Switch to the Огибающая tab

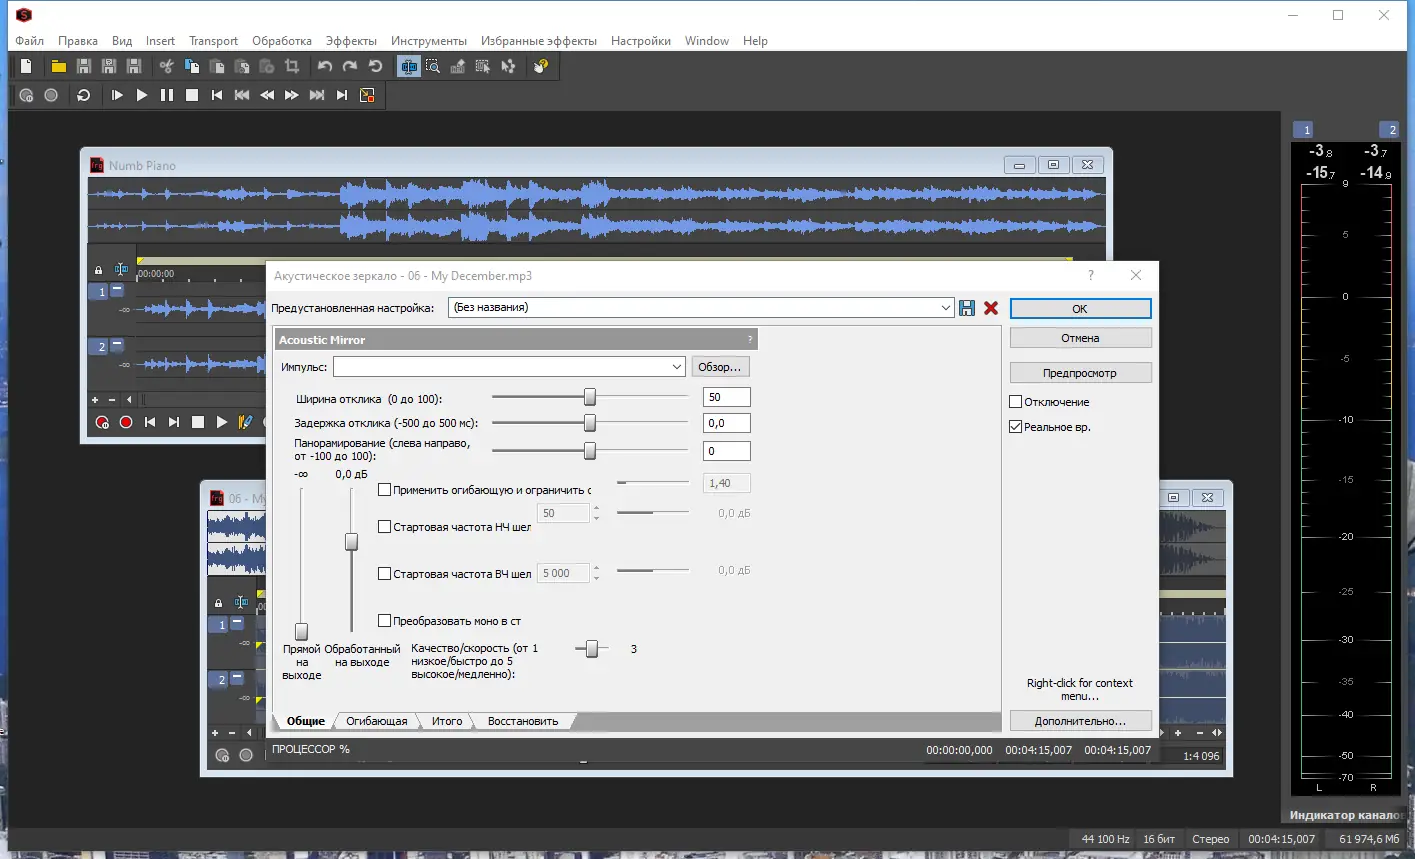pos(376,721)
